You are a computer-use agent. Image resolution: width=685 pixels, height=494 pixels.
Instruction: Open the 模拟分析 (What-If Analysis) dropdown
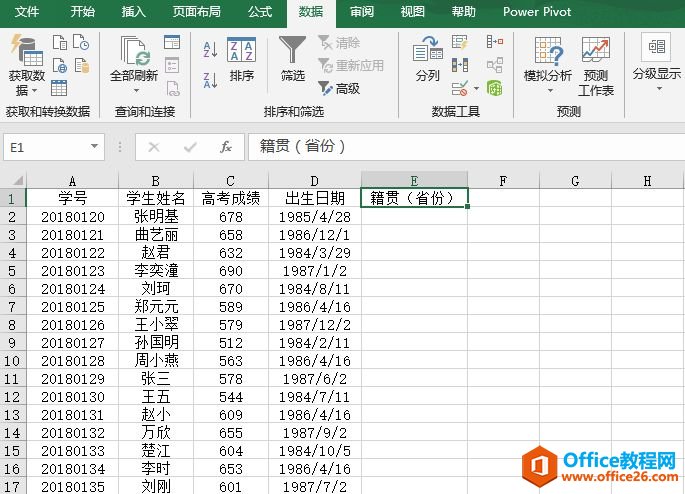548,65
